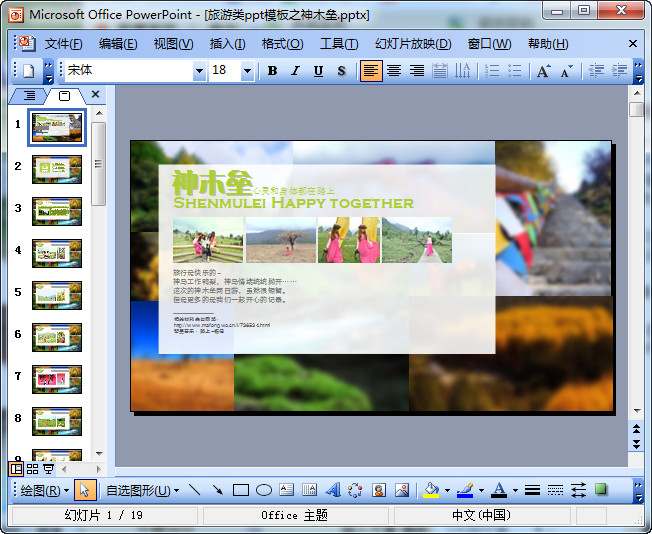
Task: Open the 绘图(R) drawing menu
Action: click(x=44, y=491)
